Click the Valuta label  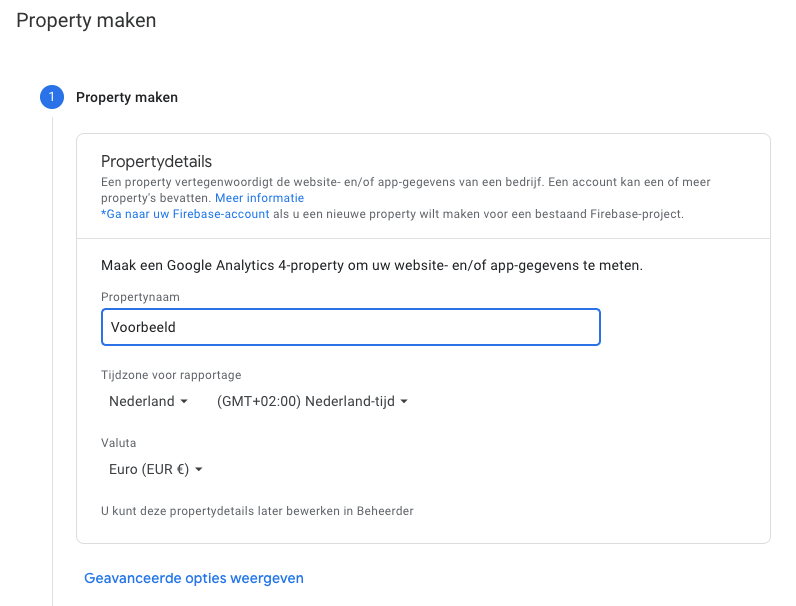[119, 443]
